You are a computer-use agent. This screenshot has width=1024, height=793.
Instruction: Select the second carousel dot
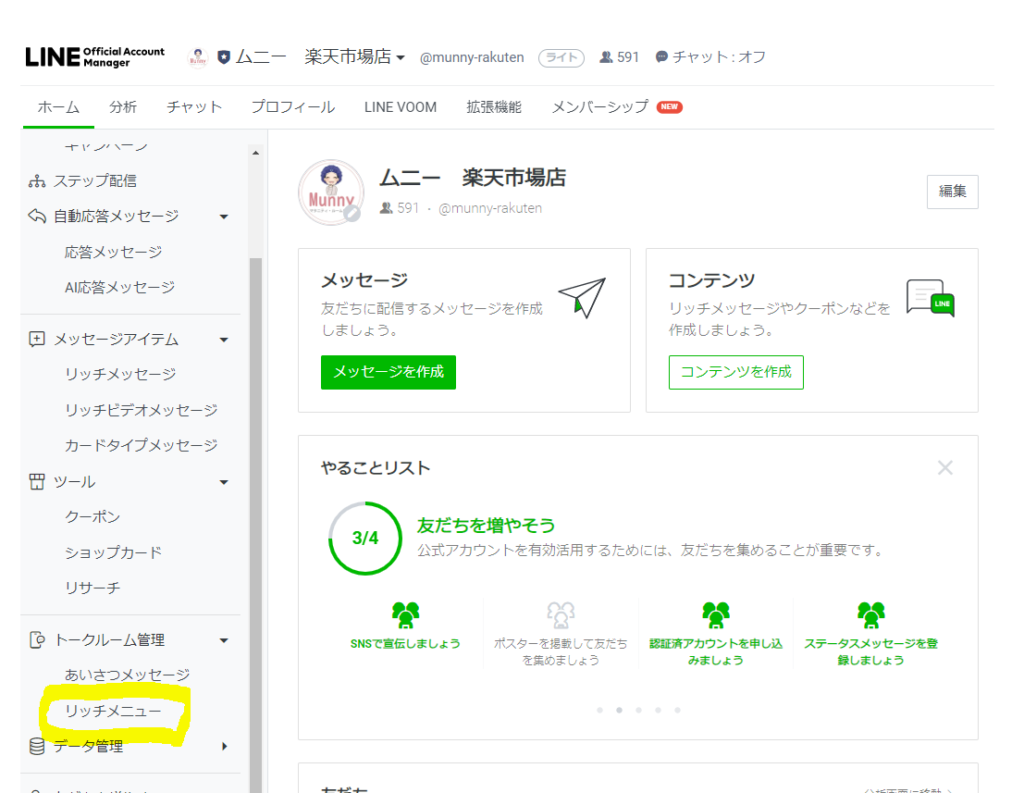[619, 709]
